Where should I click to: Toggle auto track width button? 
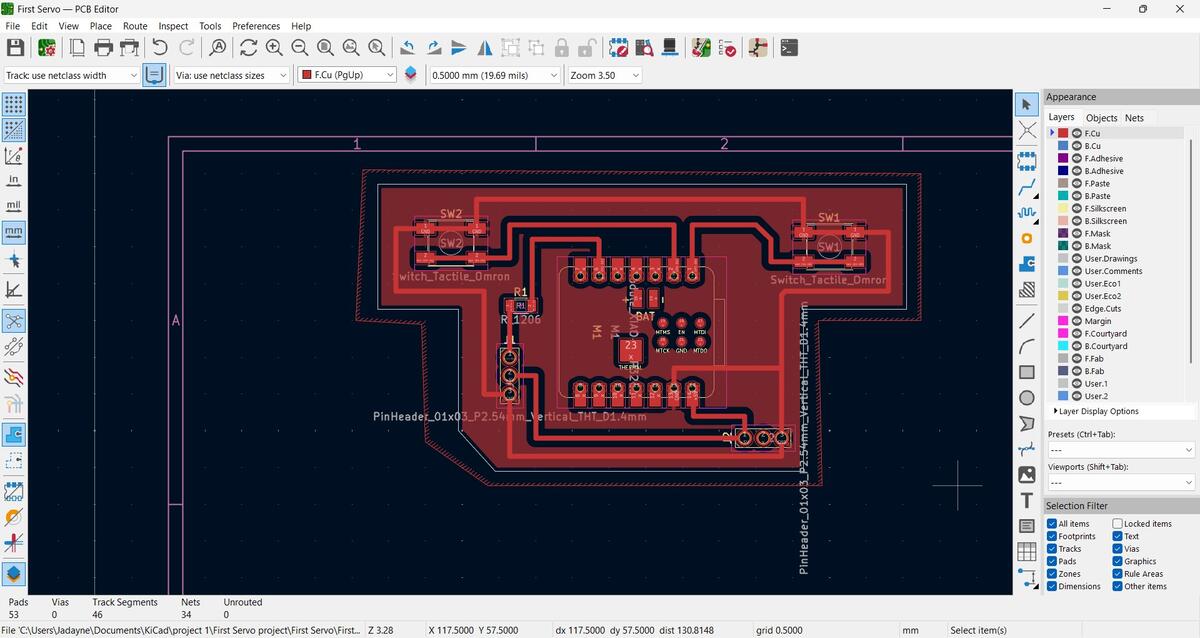154,75
